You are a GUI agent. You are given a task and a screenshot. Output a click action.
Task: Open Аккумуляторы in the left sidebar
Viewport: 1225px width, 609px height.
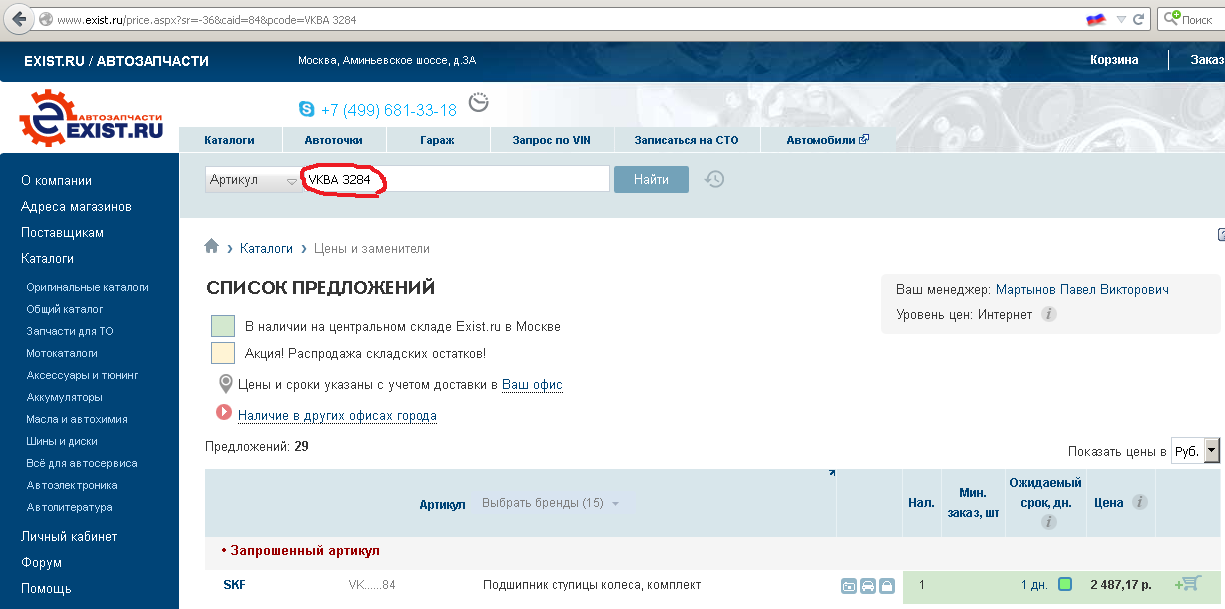tap(64, 397)
